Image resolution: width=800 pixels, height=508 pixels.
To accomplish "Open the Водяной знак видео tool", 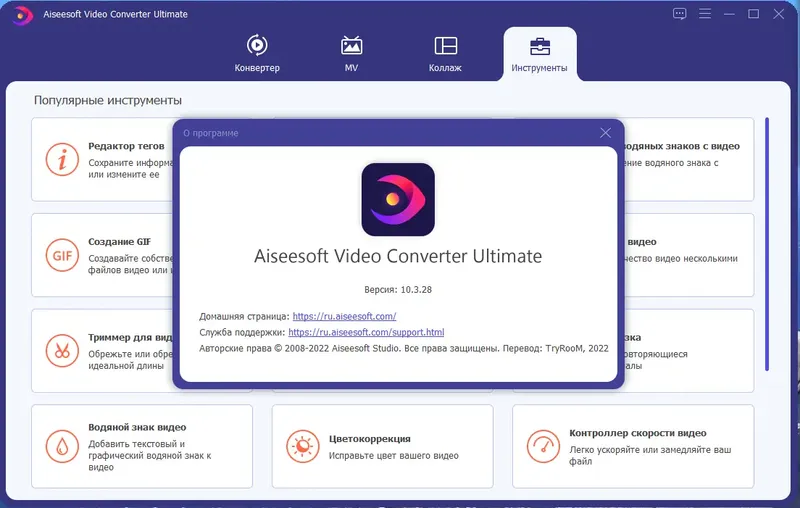I will (142, 446).
